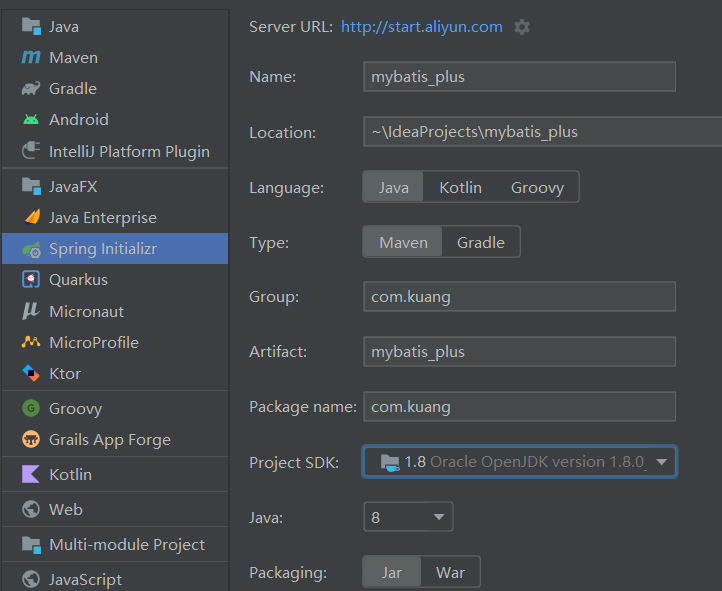Open the start.aliyun.com server URL link

pyautogui.click(x=422, y=27)
